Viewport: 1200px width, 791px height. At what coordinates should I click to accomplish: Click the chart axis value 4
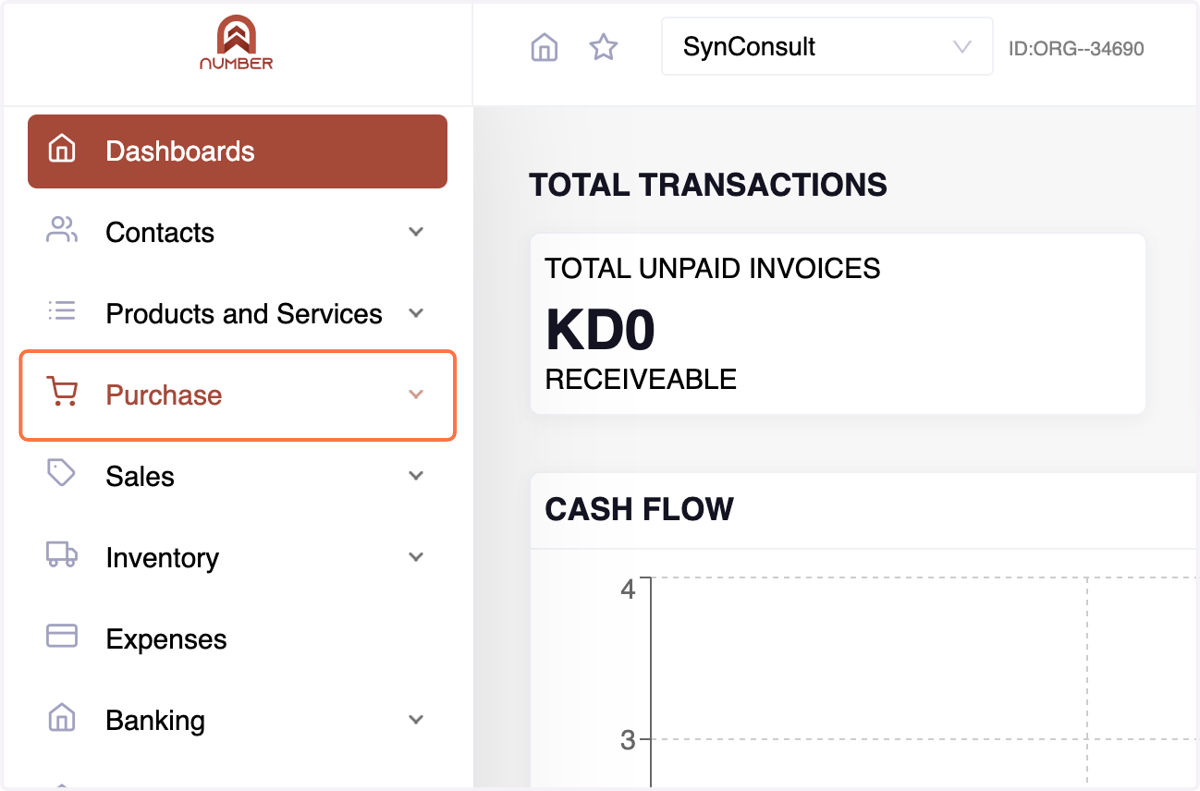point(628,589)
